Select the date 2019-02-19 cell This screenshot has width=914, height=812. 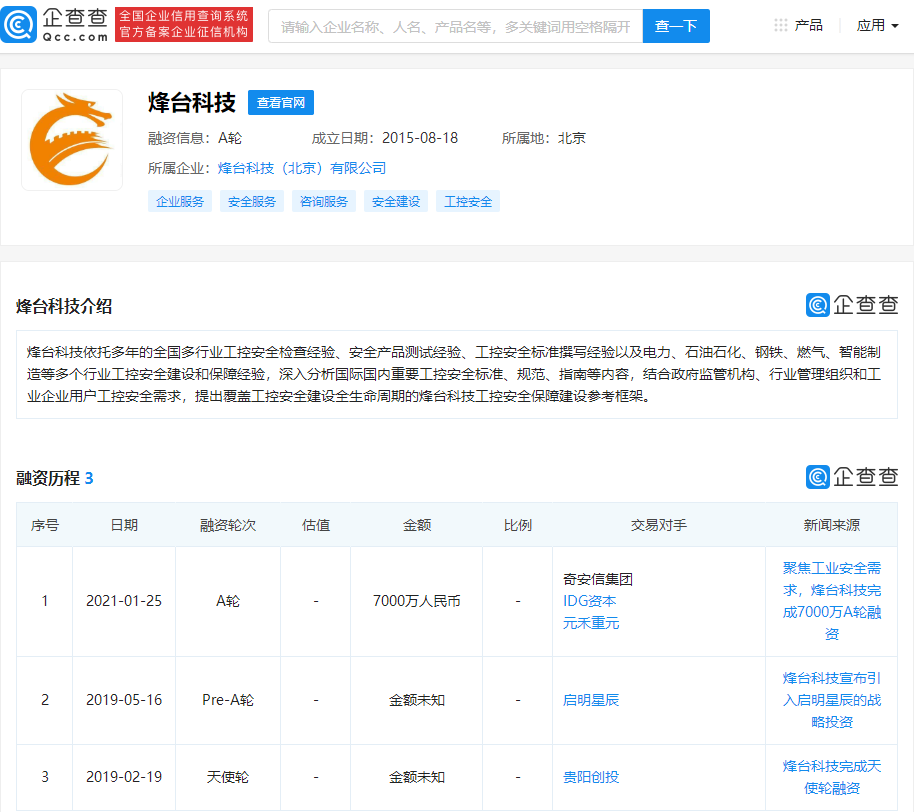coord(124,777)
